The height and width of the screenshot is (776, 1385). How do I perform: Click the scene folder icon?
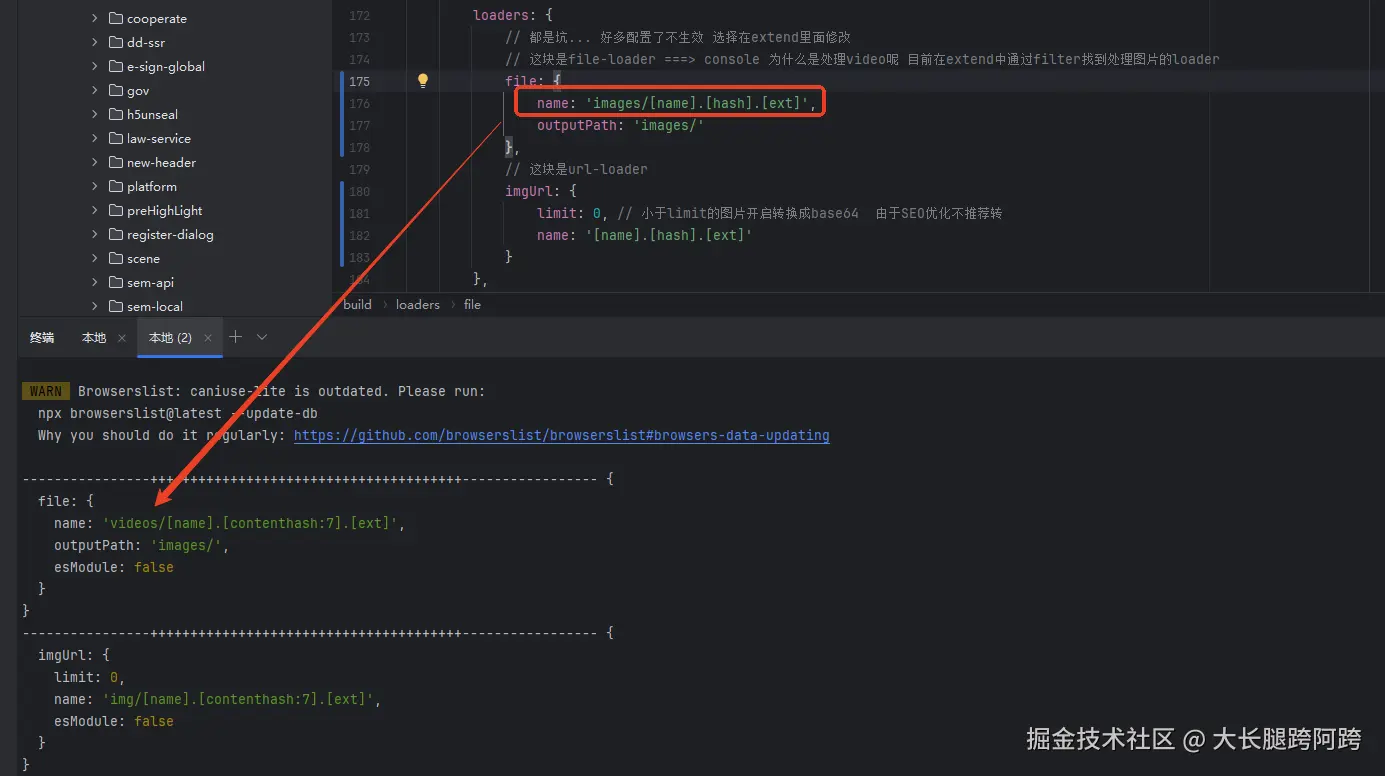(x=115, y=258)
